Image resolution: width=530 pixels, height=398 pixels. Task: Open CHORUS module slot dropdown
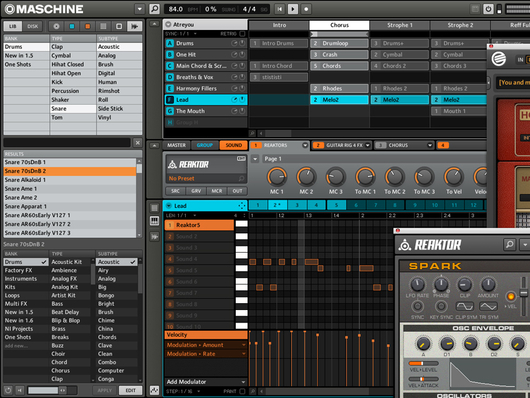(430, 145)
